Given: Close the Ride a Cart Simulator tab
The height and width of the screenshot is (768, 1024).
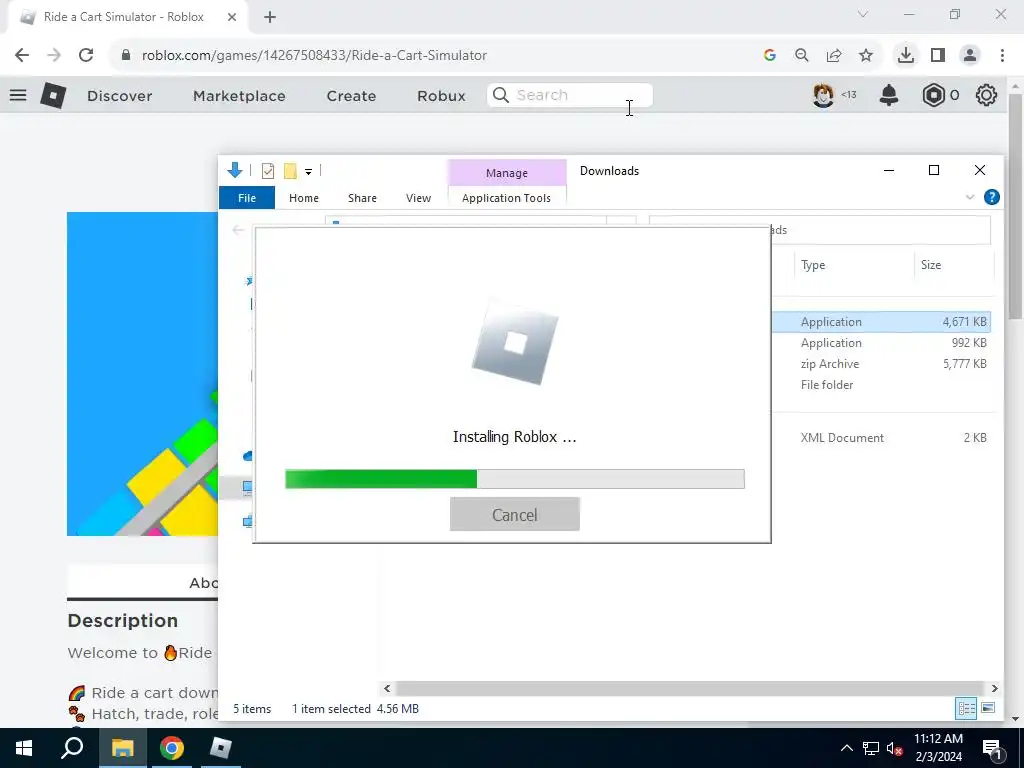Looking at the screenshot, I should (x=232, y=17).
